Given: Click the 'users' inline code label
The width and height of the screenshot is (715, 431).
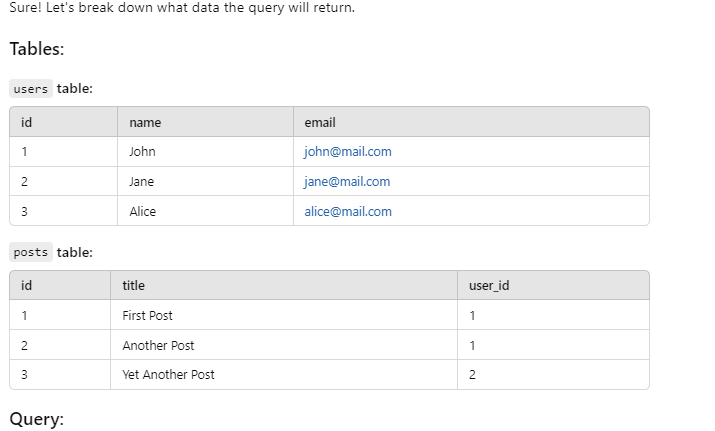Looking at the screenshot, I should 31,89.
